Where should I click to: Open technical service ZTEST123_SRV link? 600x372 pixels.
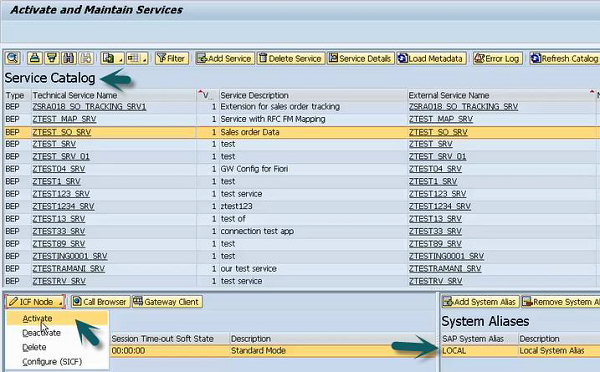point(61,194)
